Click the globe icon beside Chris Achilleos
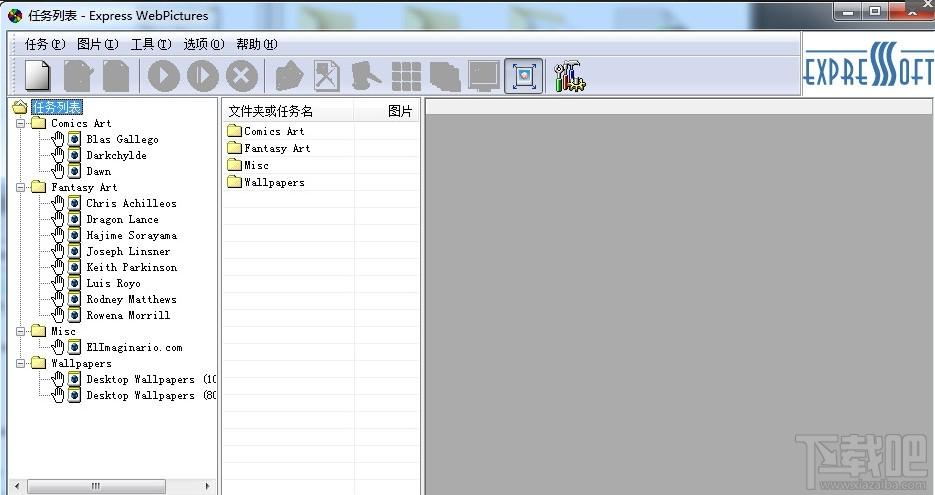This screenshot has width=935, height=495. [74, 203]
